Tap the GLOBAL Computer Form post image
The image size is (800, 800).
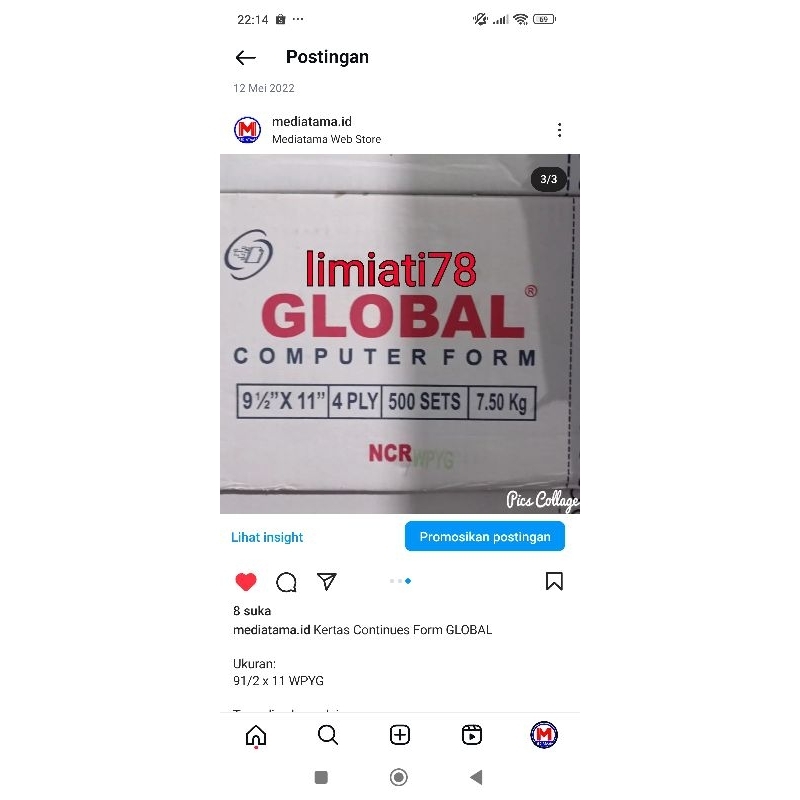400,334
